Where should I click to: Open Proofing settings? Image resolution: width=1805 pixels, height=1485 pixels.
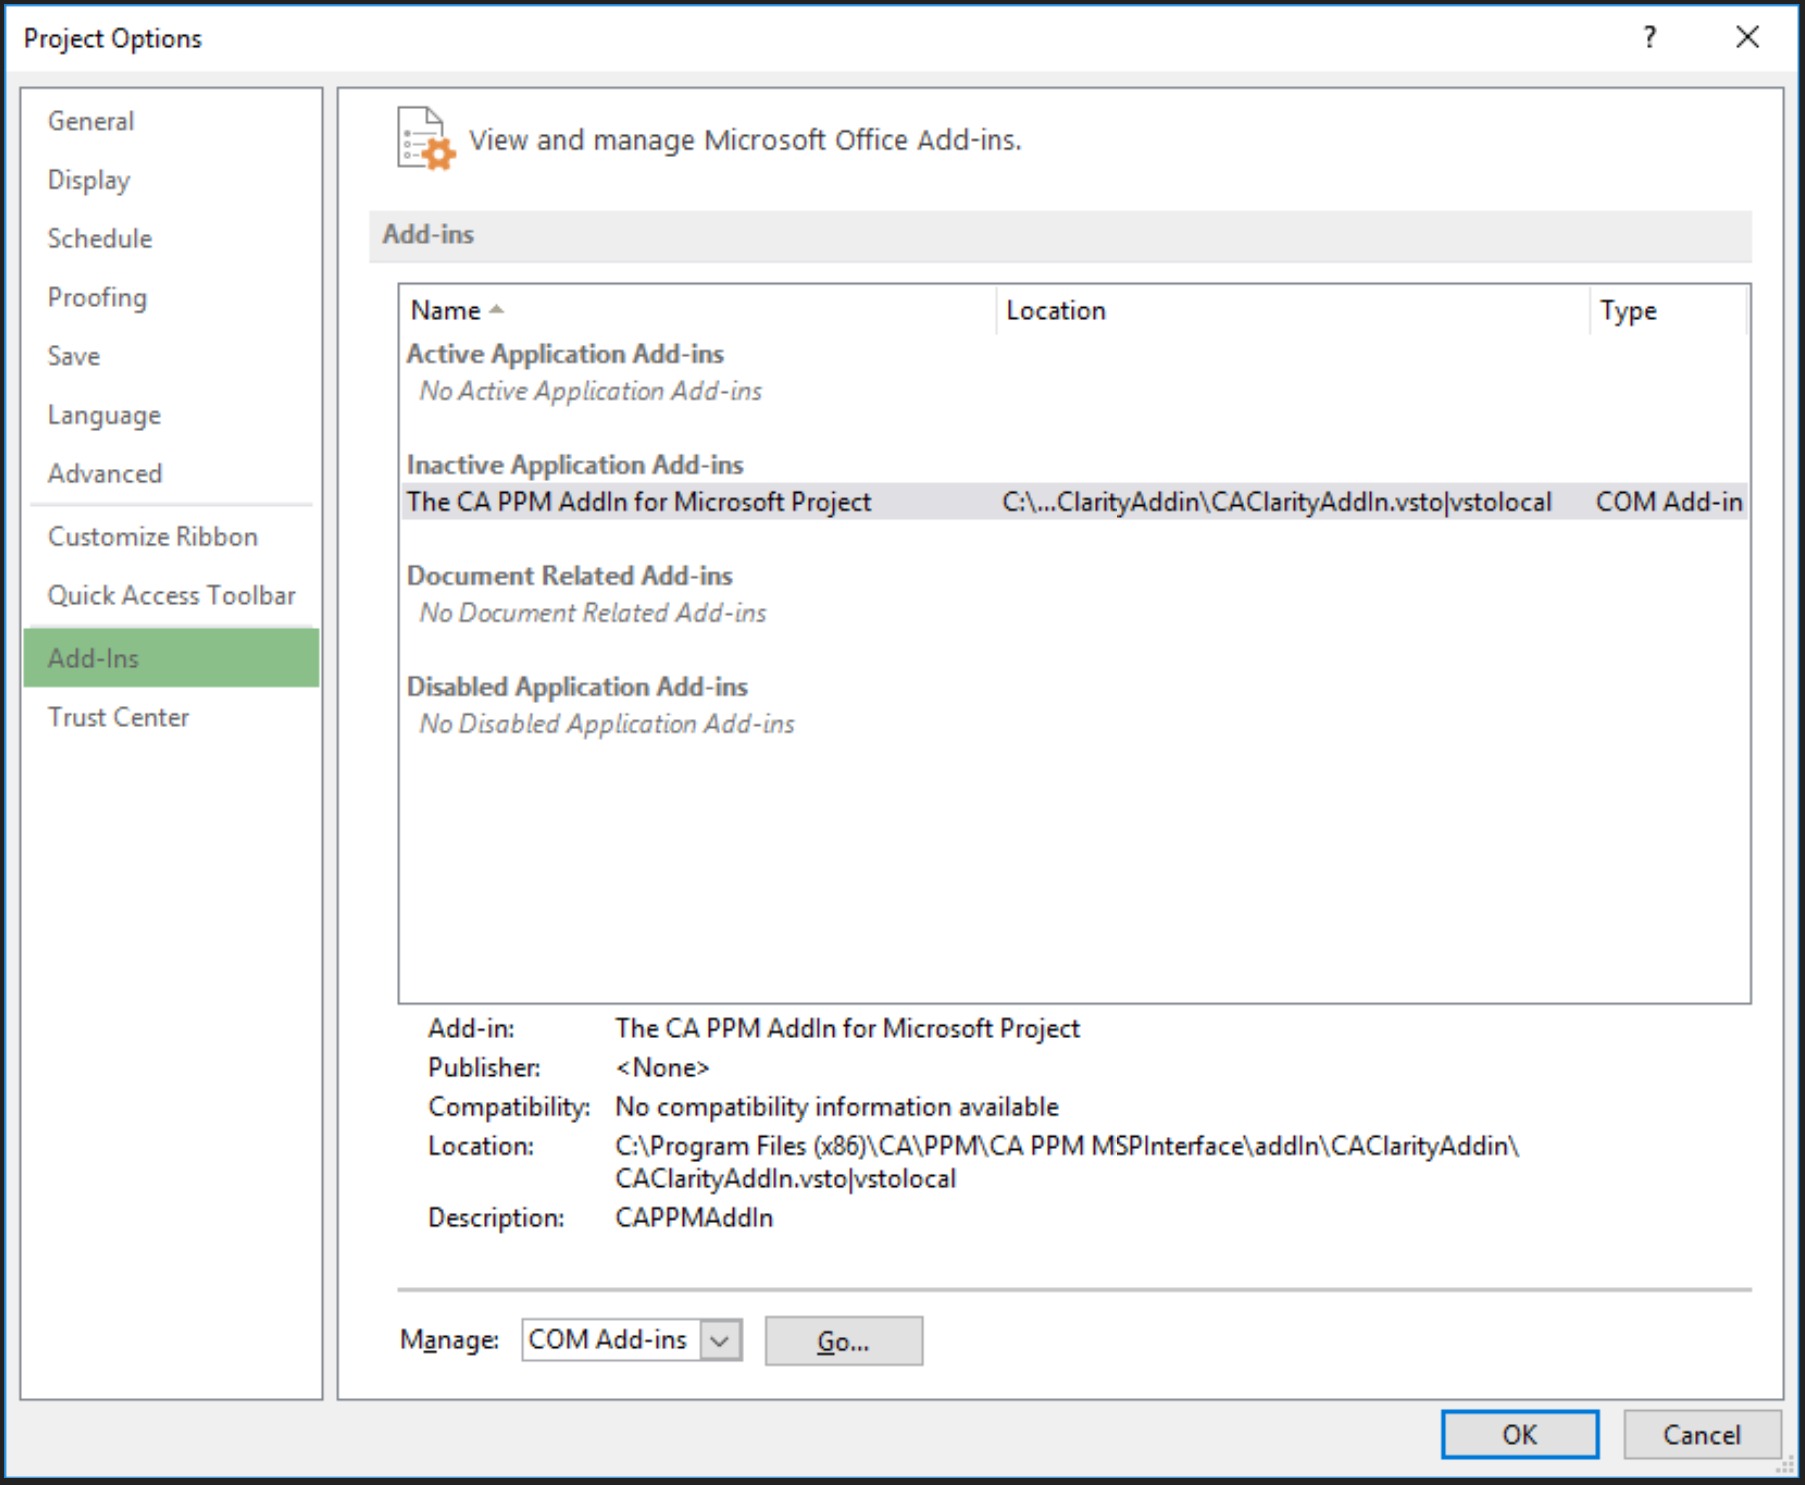(97, 298)
